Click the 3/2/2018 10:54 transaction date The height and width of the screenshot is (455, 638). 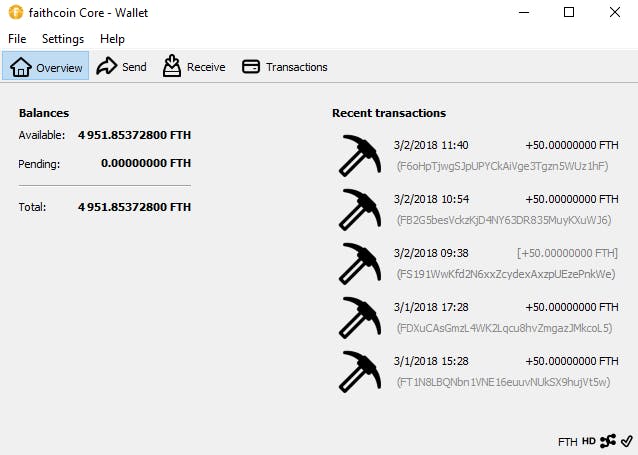click(x=431, y=199)
